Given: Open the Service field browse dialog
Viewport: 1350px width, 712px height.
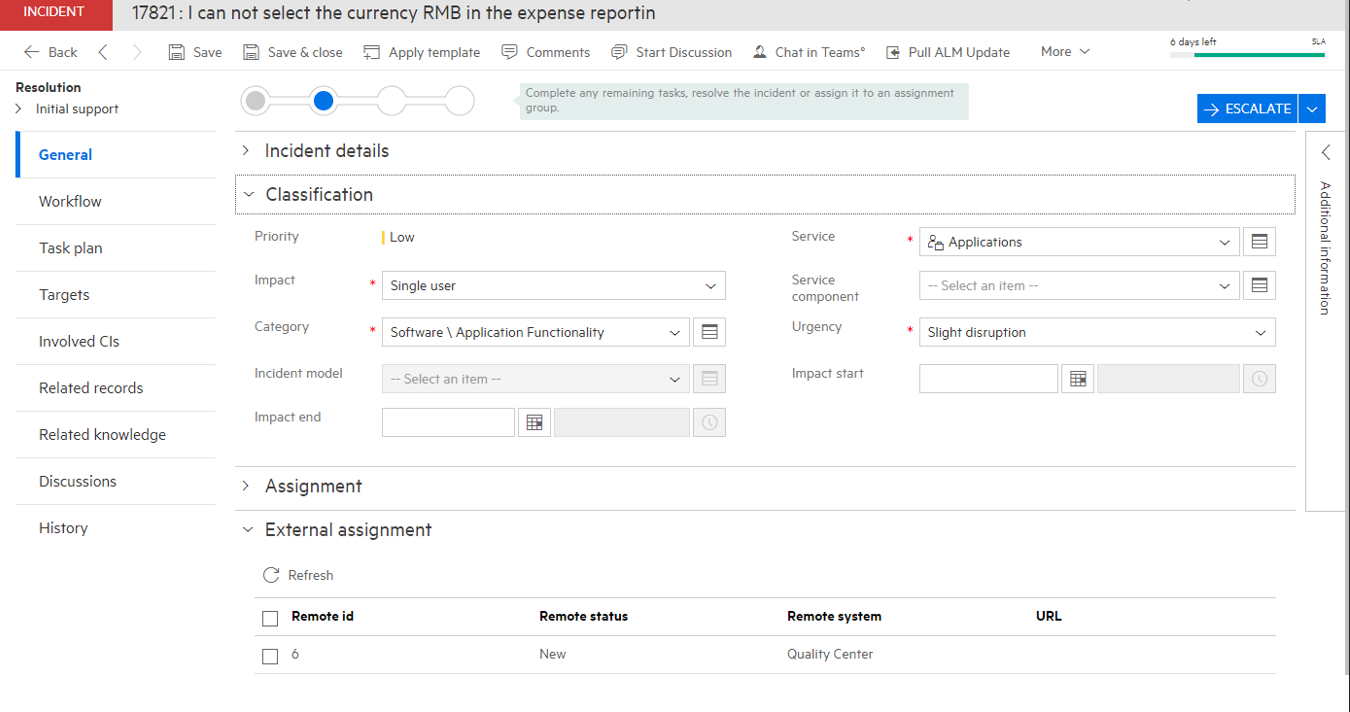Looking at the screenshot, I should pyautogui.click(x=1259, y=241).
